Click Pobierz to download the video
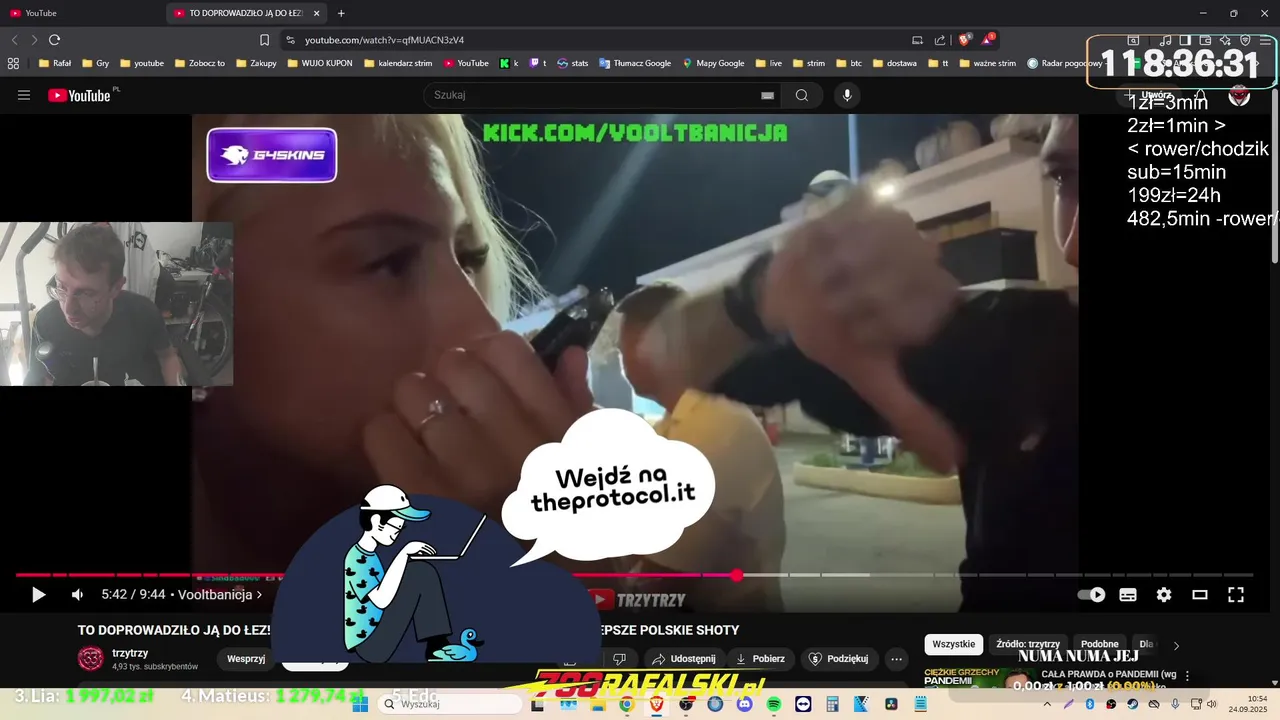Viewport: 1280px width, 720px height. (x=760, y=659)
